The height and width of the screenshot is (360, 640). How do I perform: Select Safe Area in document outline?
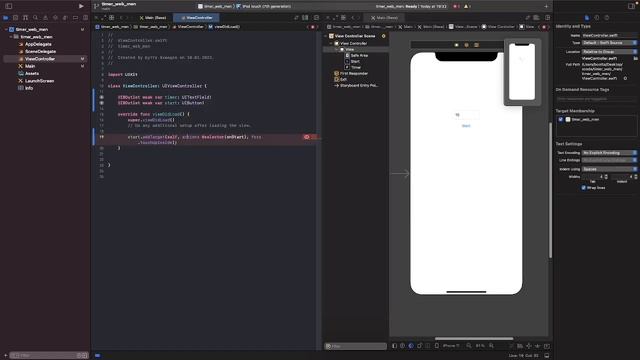(x=359, y=56)
